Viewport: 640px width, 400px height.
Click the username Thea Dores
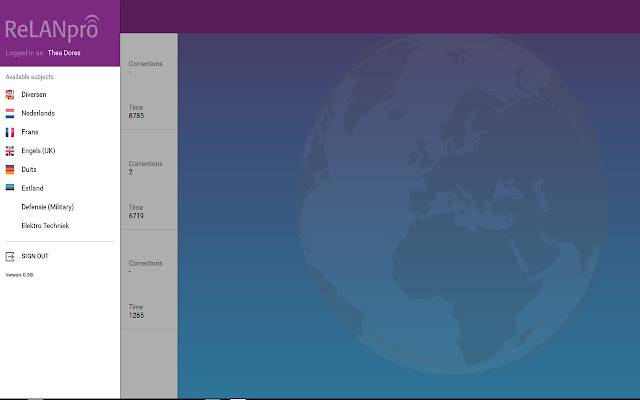tap(64, 53)
